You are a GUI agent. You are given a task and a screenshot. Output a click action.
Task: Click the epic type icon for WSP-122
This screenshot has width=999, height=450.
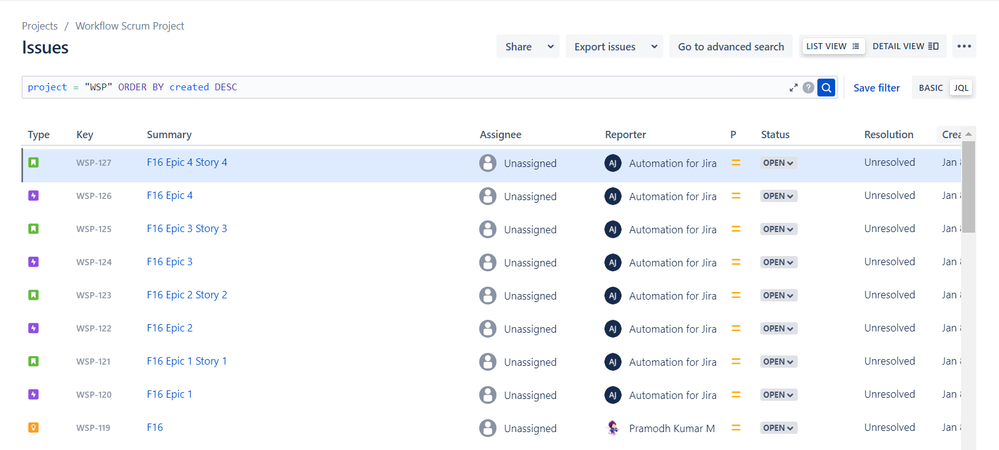click(34, 328)
